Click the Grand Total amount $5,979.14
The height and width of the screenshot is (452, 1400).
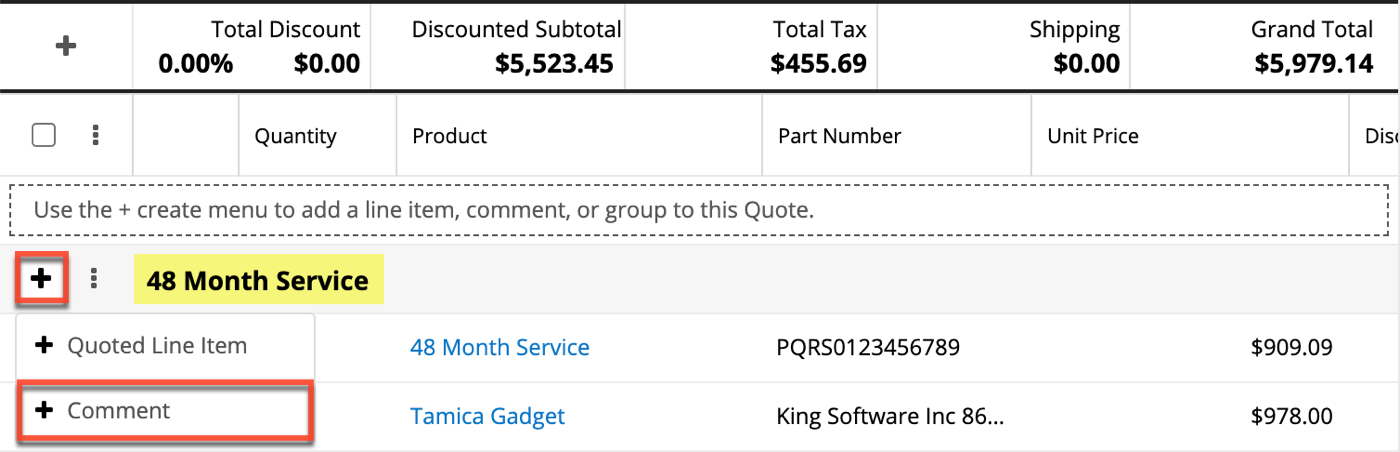click(1313, 65)
